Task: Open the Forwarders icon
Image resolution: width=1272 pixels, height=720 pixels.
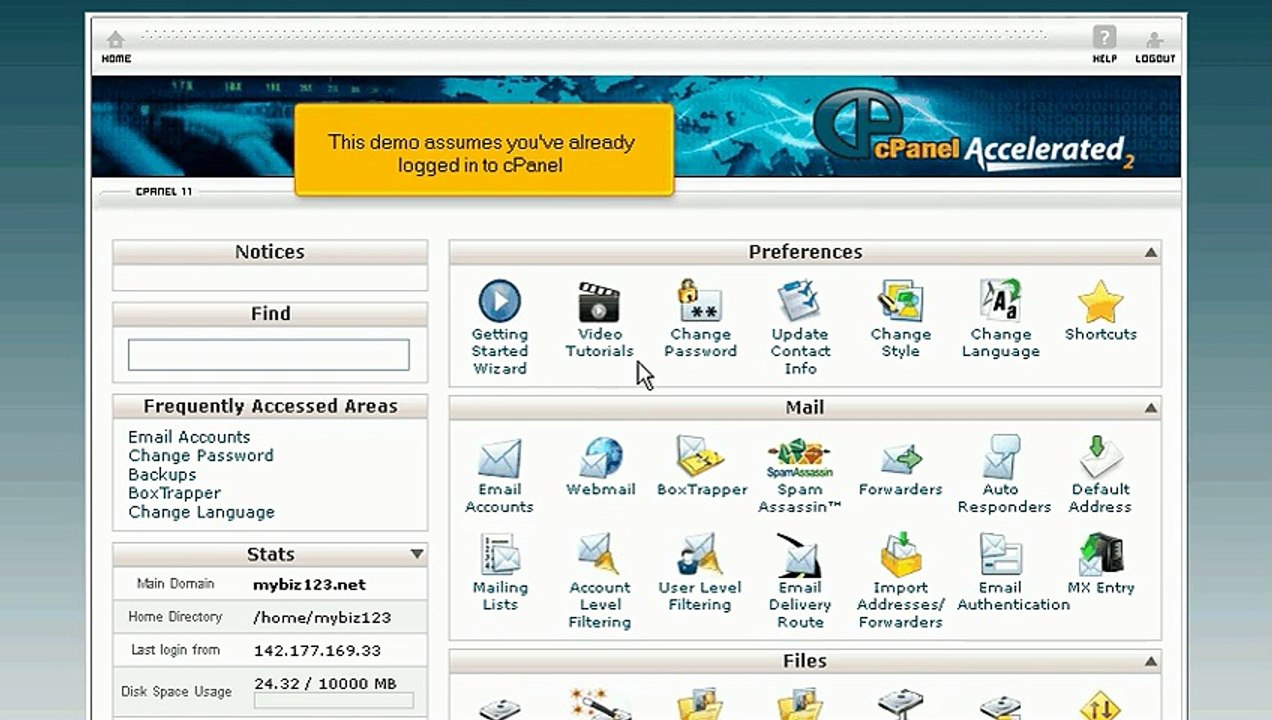Action: tap(900, 458)
